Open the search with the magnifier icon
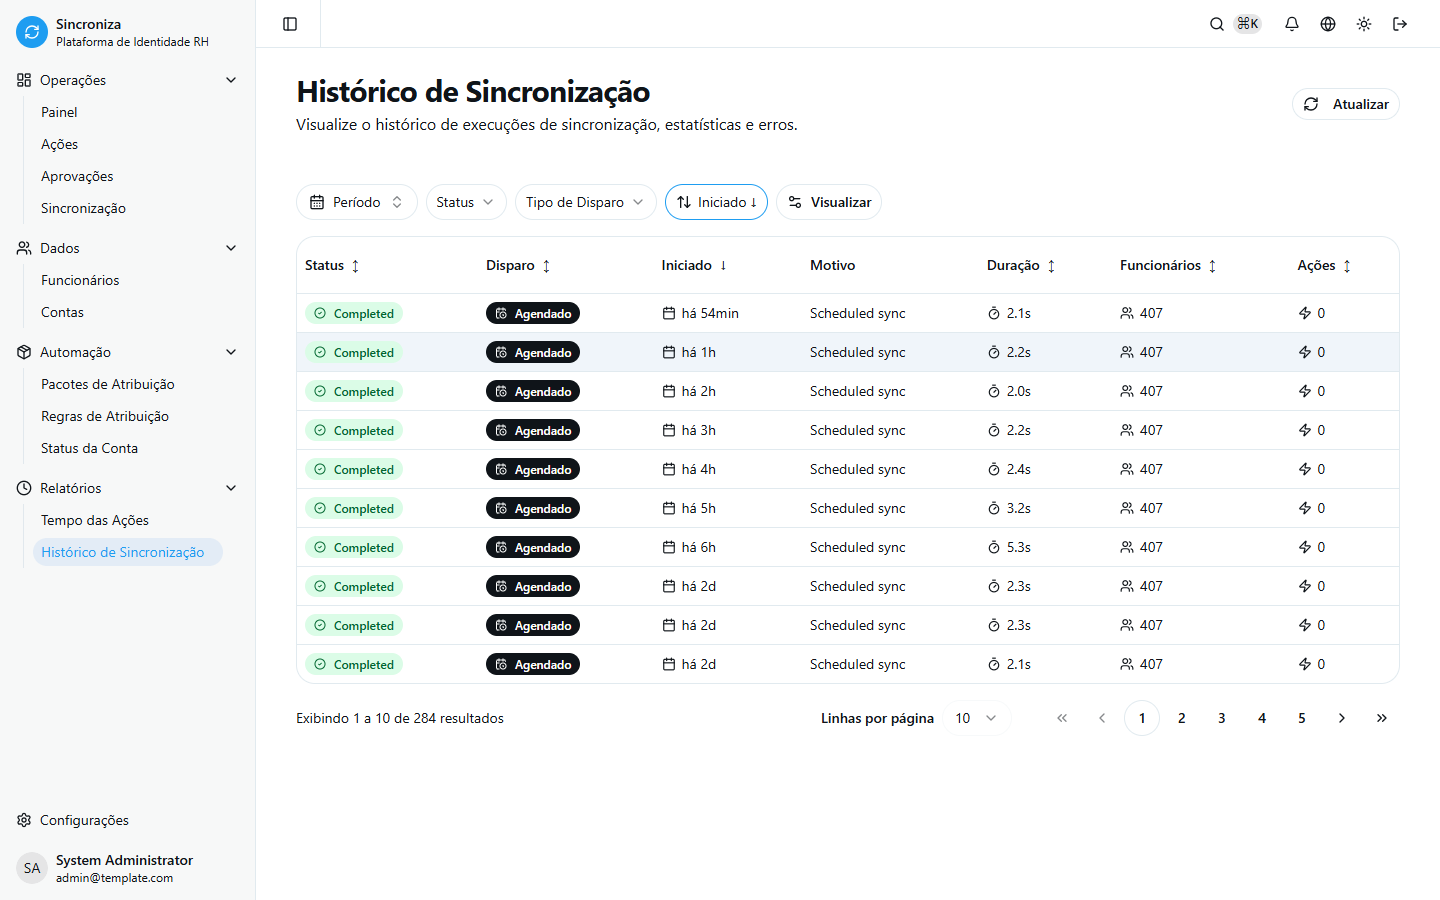1440x900 pixels. (1216, 23)
